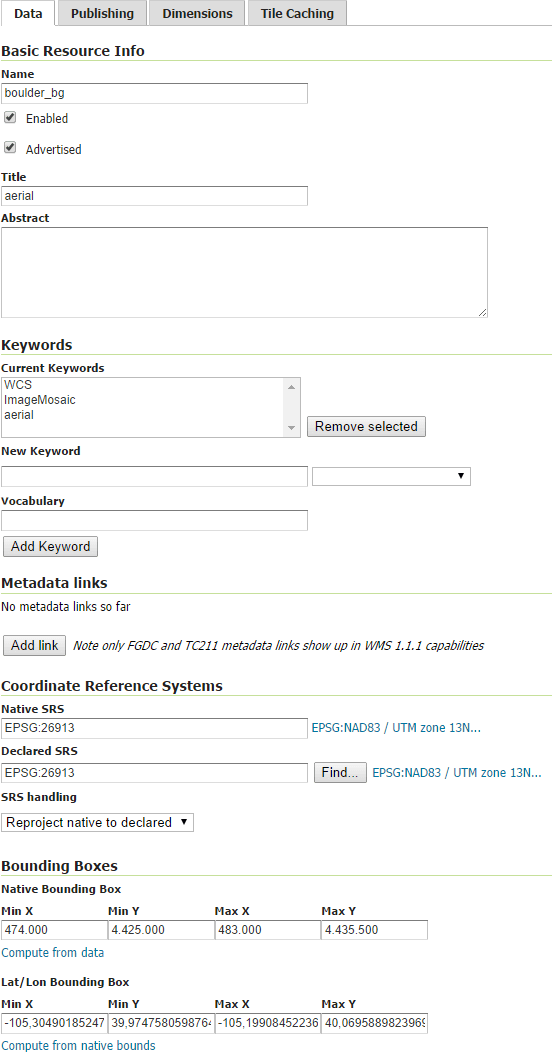This screenshot has width=552, height=1052.
Task: Open the Find... SRS dialog
Action: (x=340, y=772)
